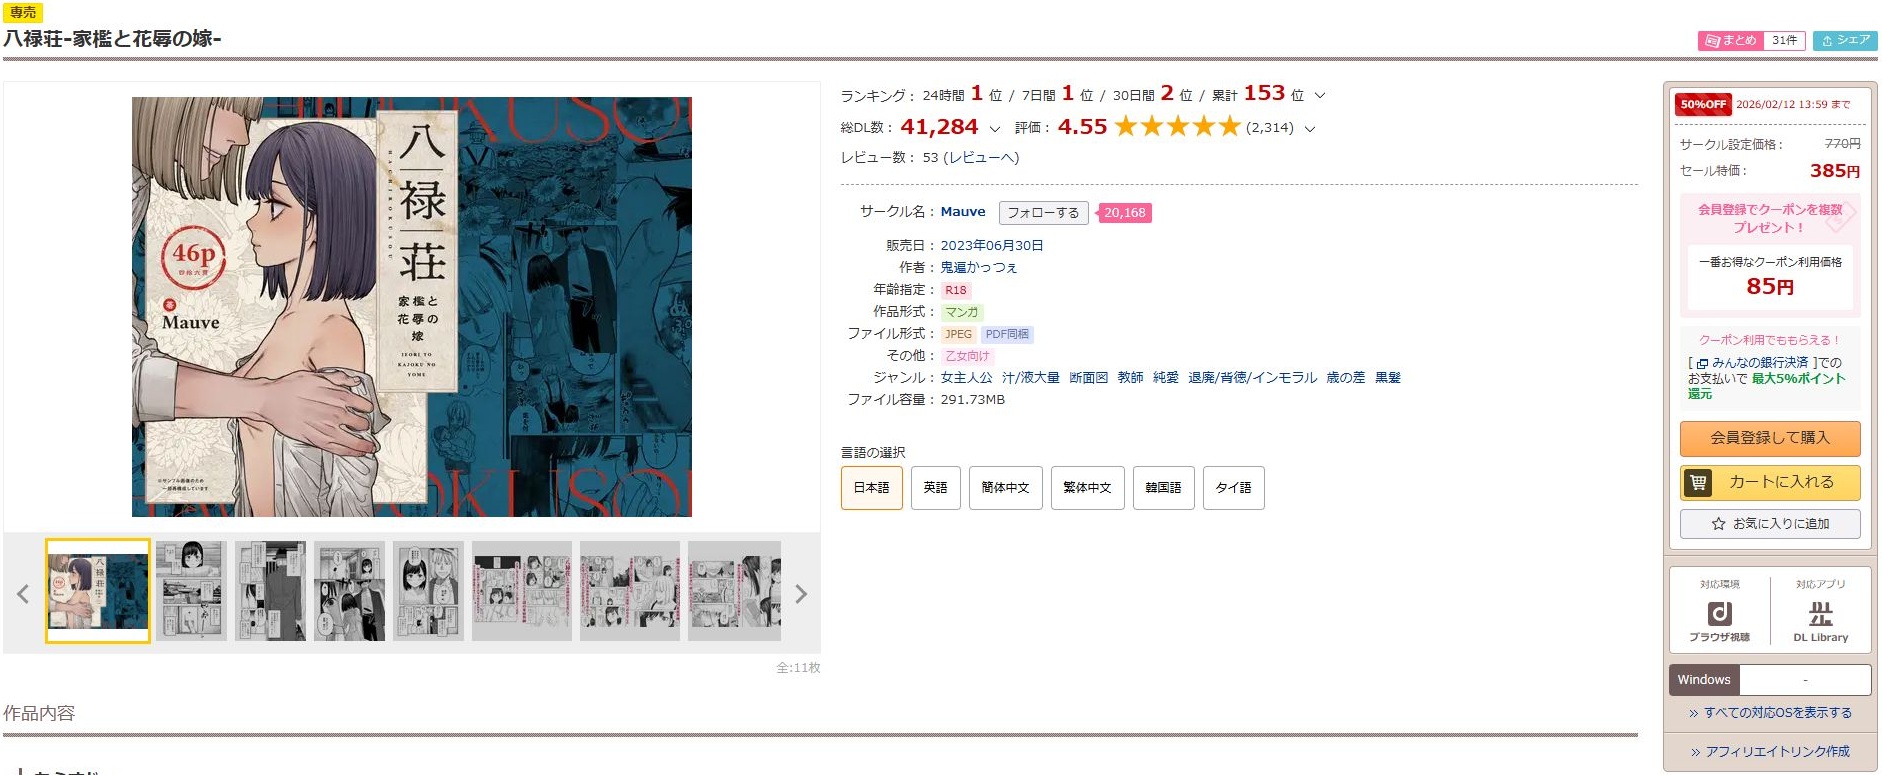Image resolution: width=1882 pixels, height=775 pixels.
Task: Open the ブラウザ視聴 browser viewer icon
Action: [1719, 620]
